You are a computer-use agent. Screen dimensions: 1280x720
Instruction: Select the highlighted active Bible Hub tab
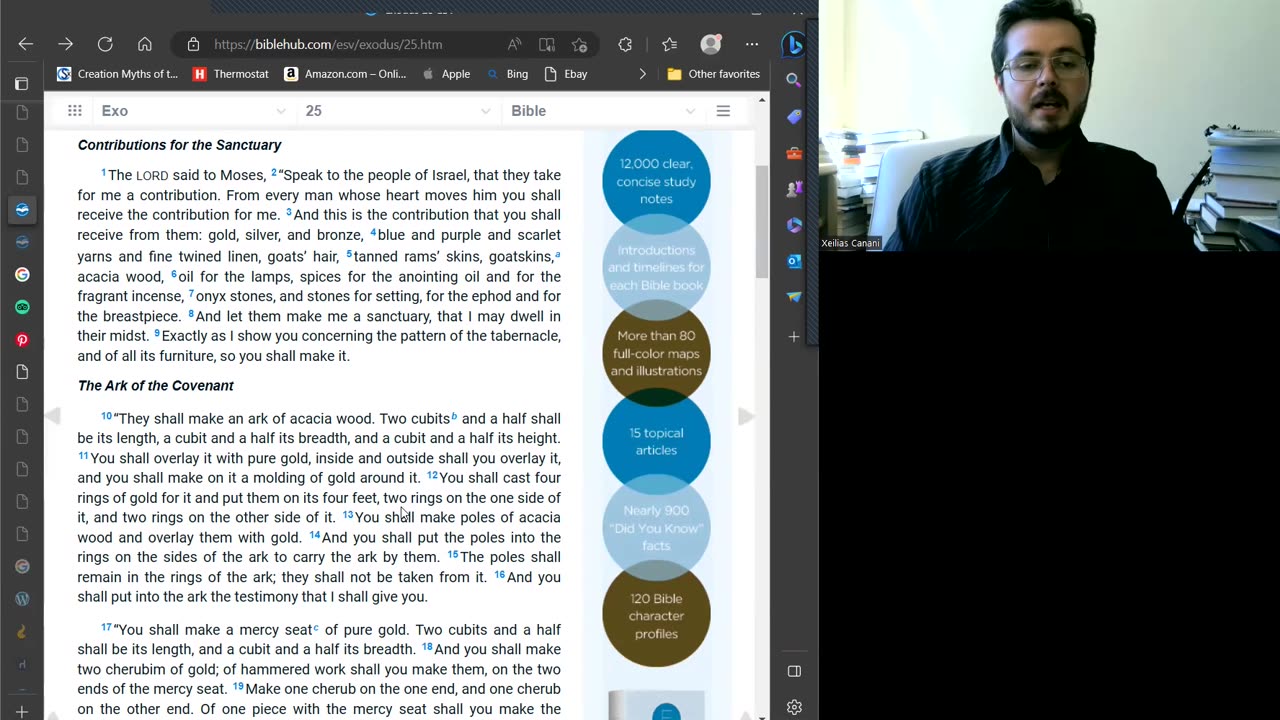22,209
